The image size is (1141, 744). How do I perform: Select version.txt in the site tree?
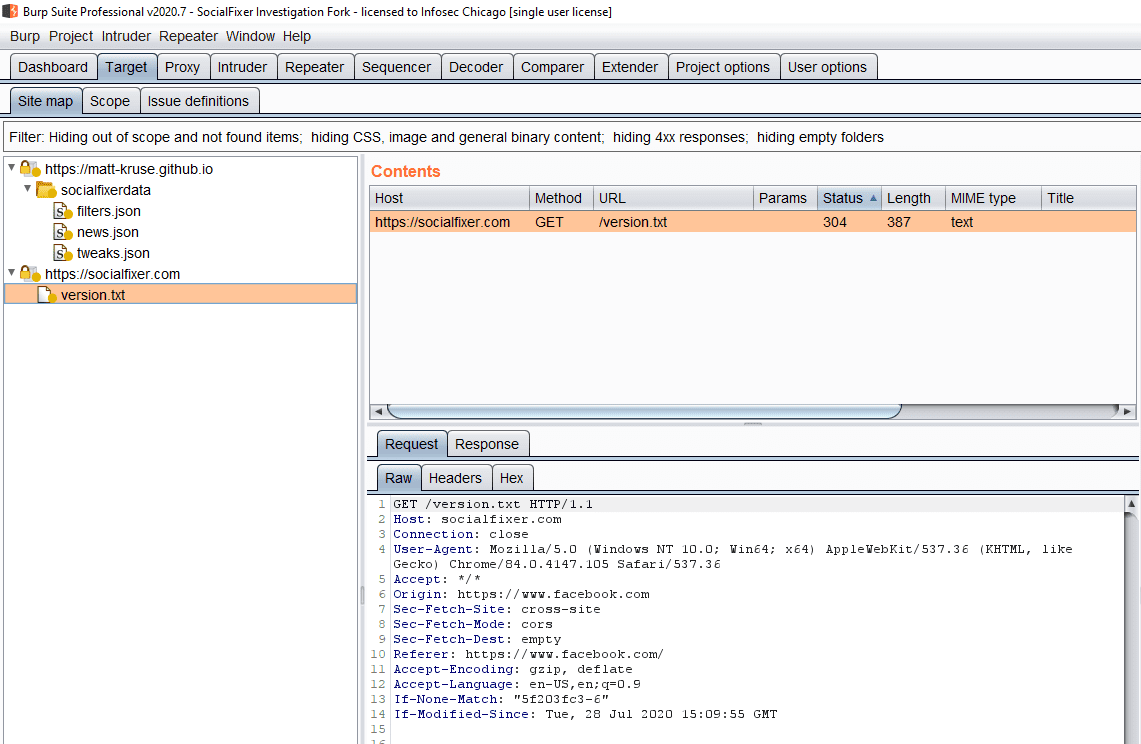93,295
